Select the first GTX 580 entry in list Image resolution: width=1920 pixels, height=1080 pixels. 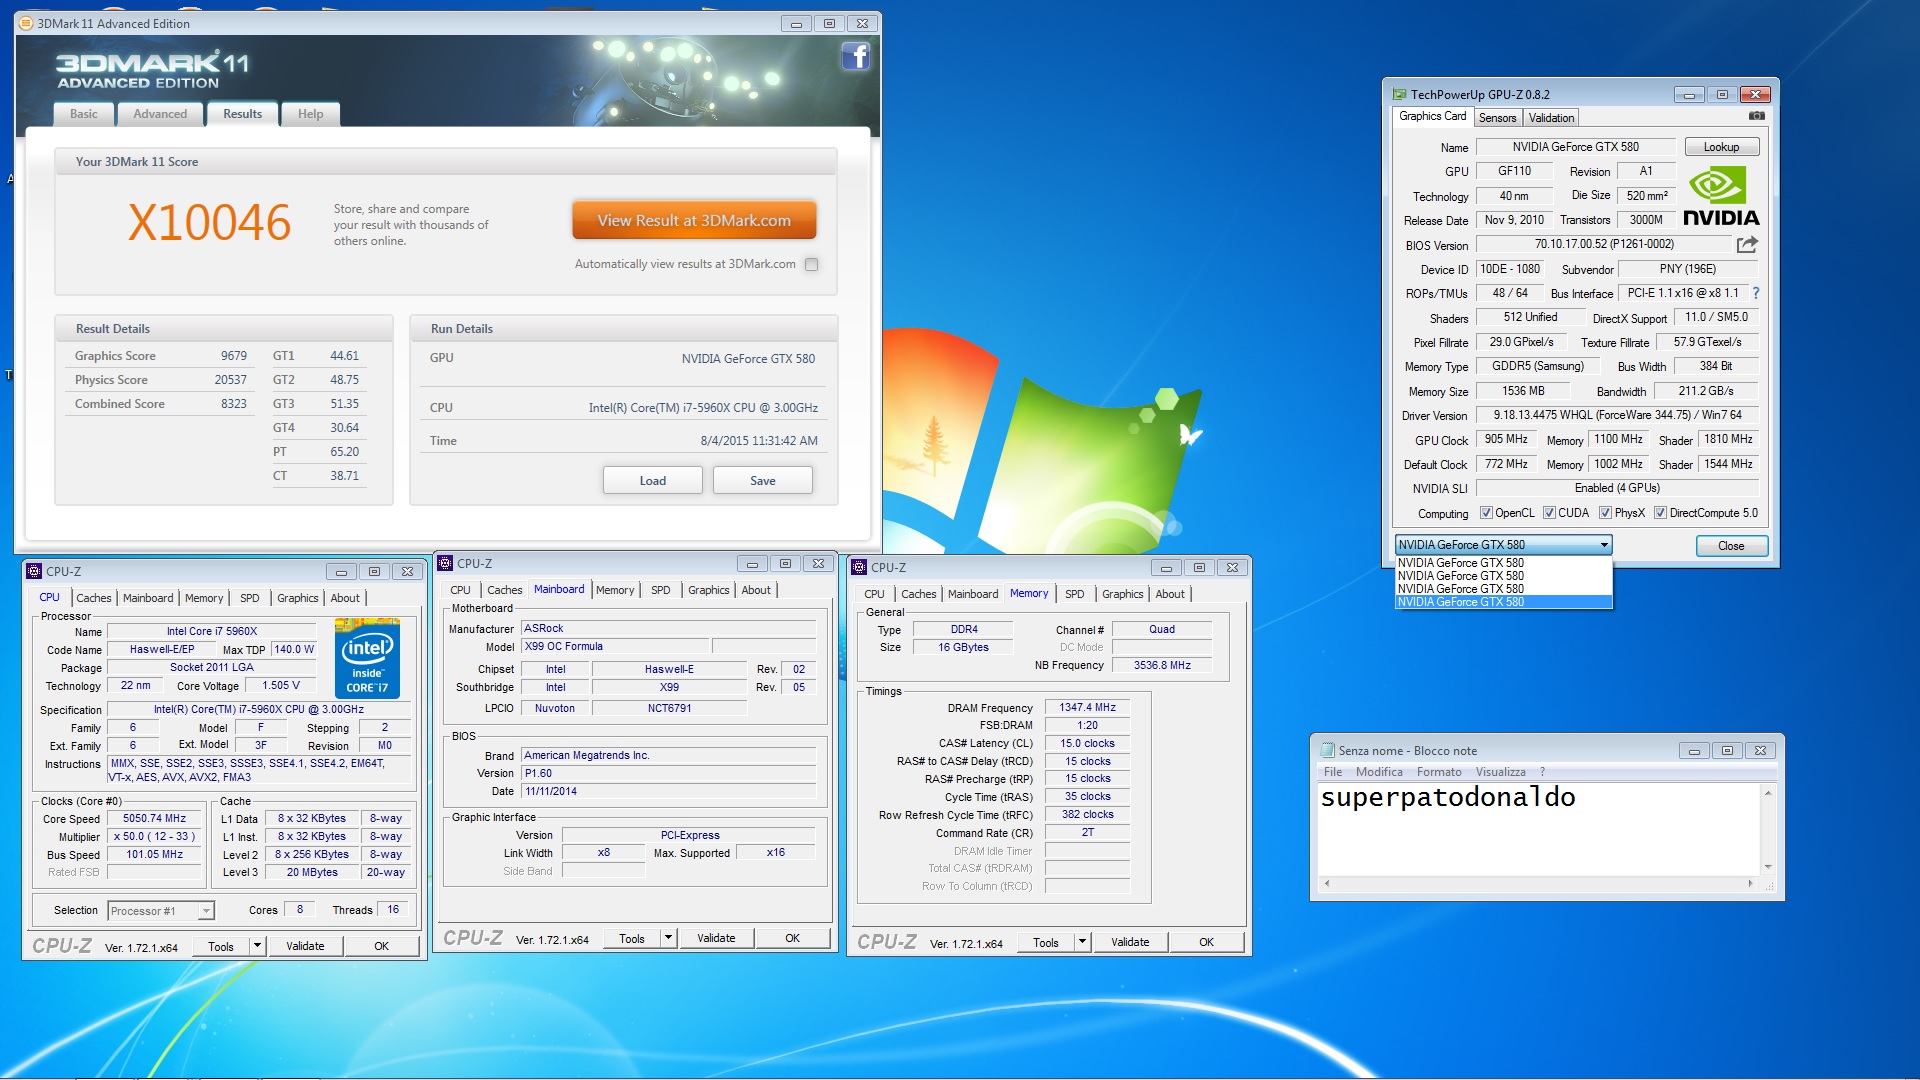click(1503, 563)
